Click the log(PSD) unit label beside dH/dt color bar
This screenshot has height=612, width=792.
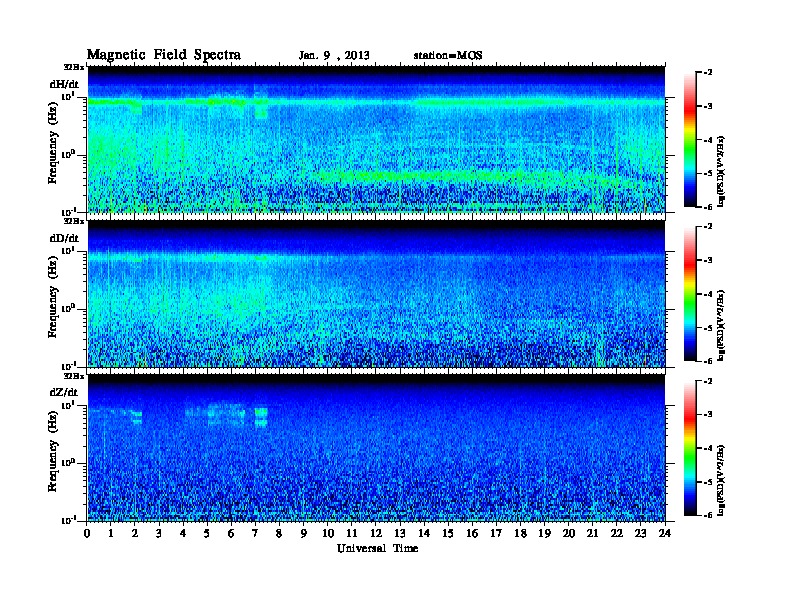click(x=722, y=171)
